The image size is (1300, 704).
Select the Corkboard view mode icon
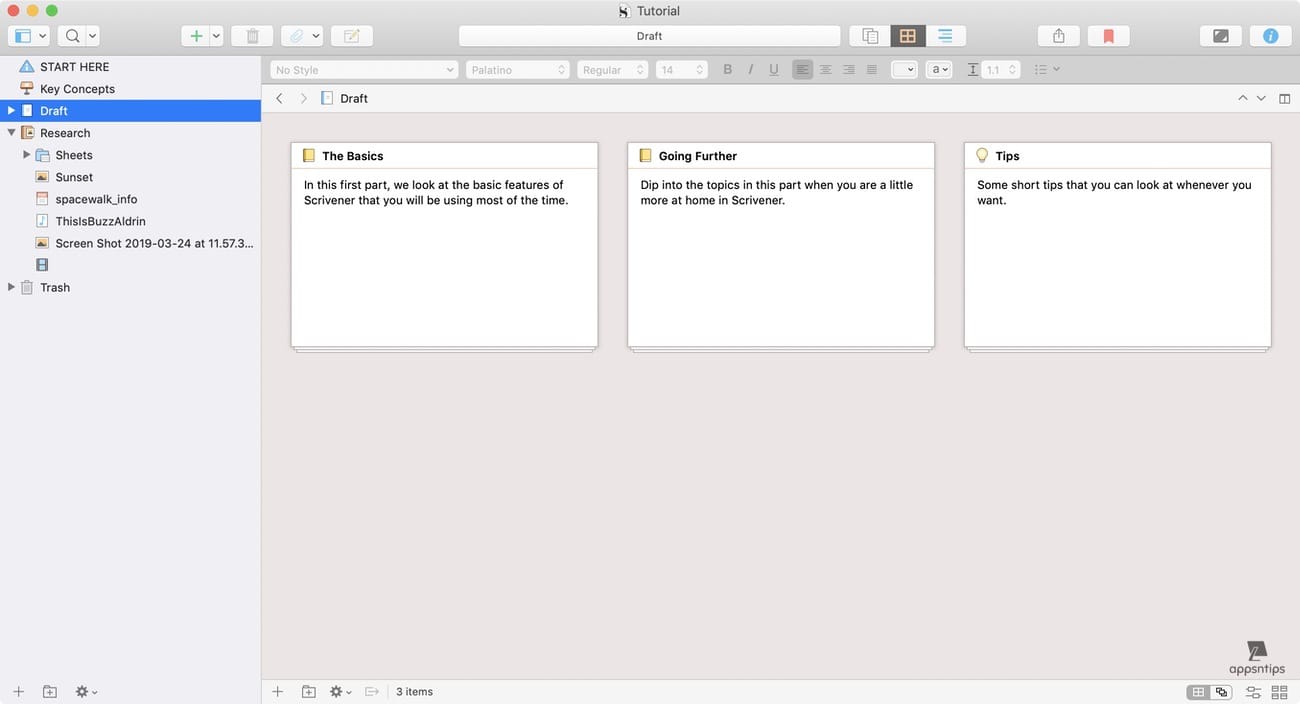(907, 35)
